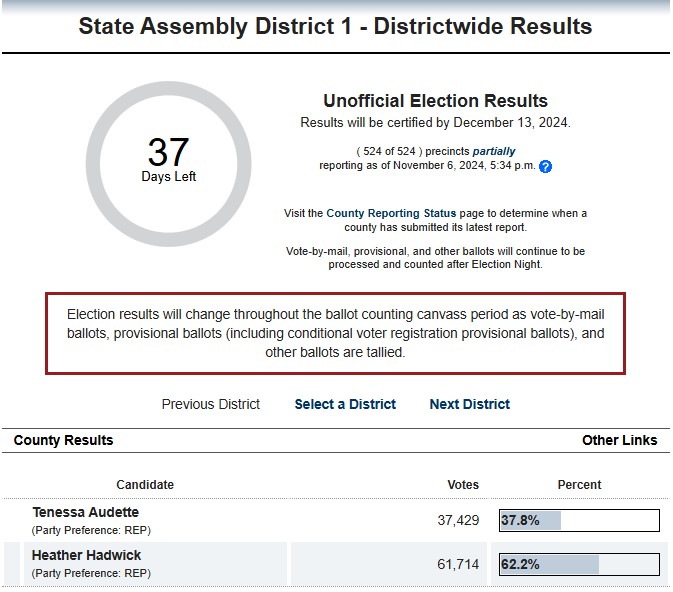Click the Votes column header

pyautogui.click(x=463, y=484)
